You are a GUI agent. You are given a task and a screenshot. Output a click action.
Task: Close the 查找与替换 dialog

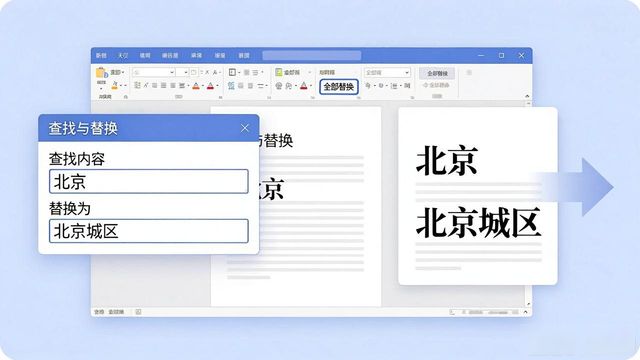click(x=245, y=128)
